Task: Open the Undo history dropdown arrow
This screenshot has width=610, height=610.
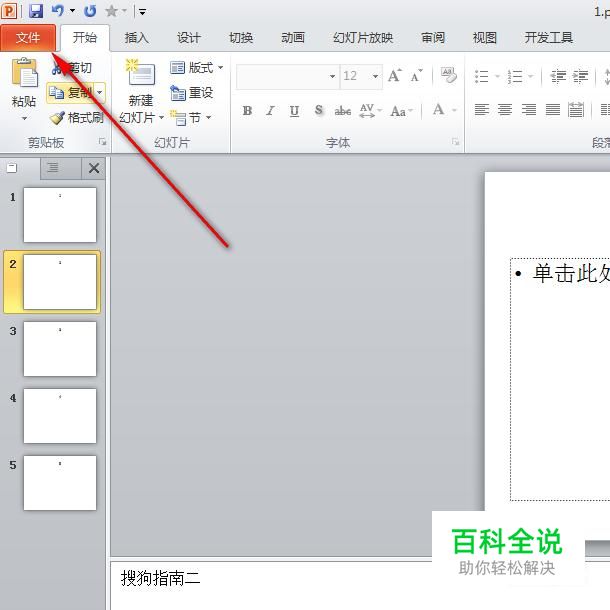Action: pyautogui.click(x=72, y=11)
